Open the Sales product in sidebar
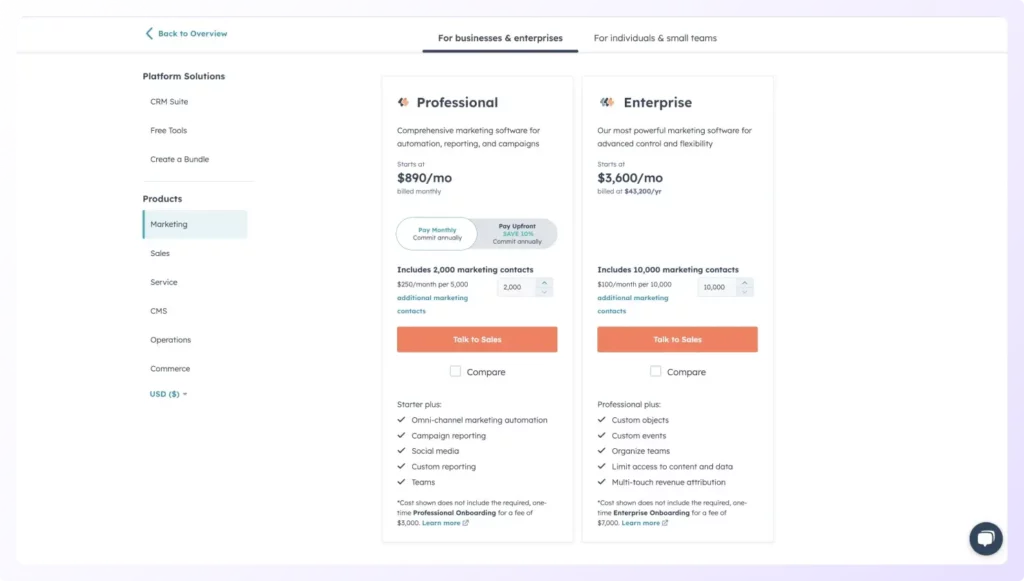The height and width of the screenshot is (581, 1024). click(160, 253)
